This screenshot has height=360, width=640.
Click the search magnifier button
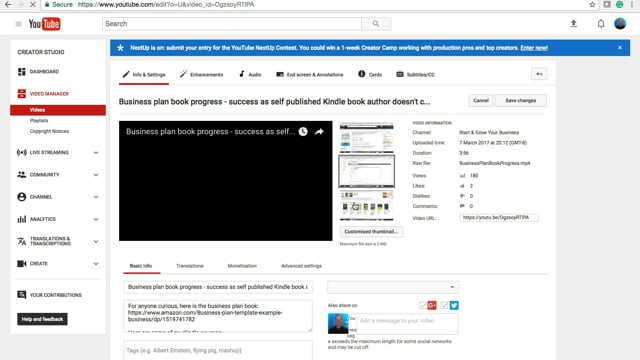(x=376, y=24)
